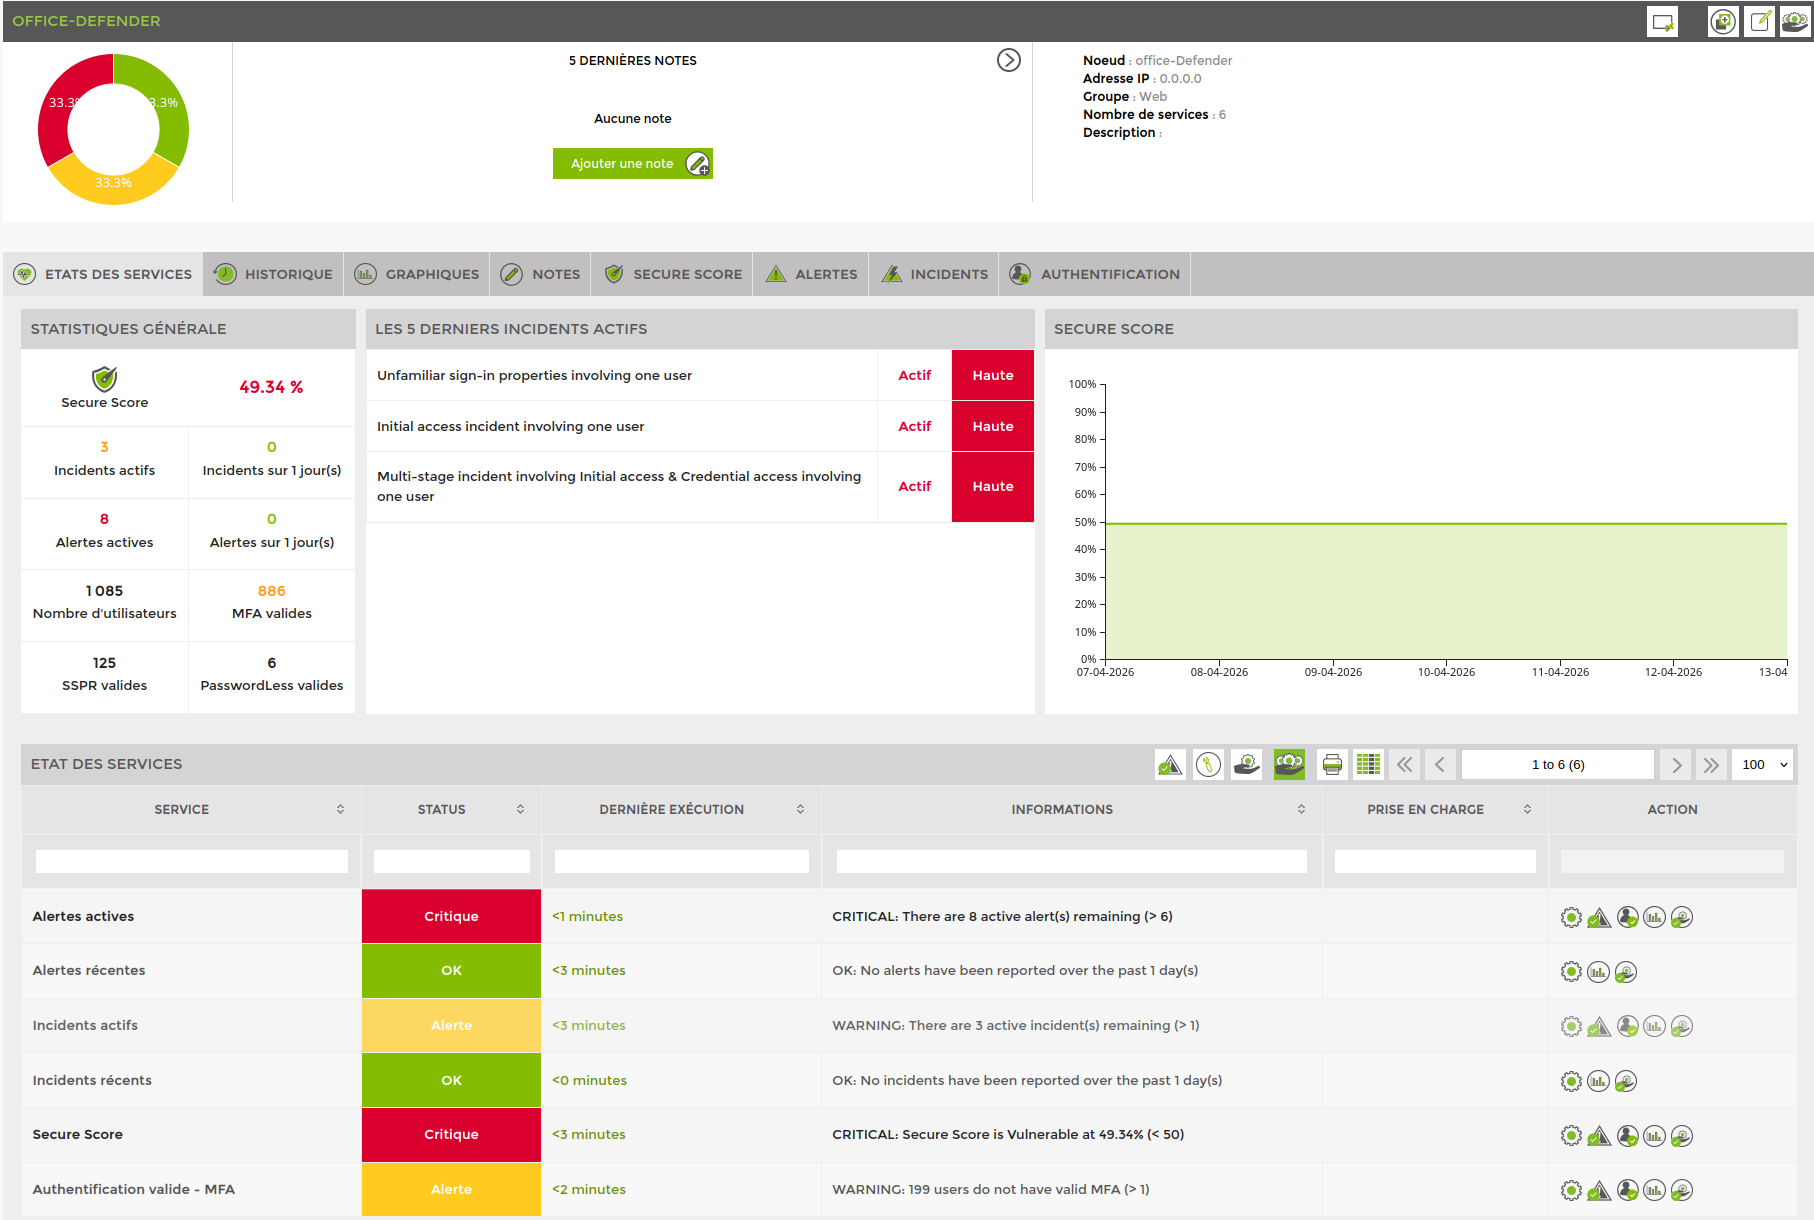Image resolution: width=1814 pixels, height=1220 pixels.
Task: Toggle the single gear hand icon in toolbar
Action: coord(1247,765)
